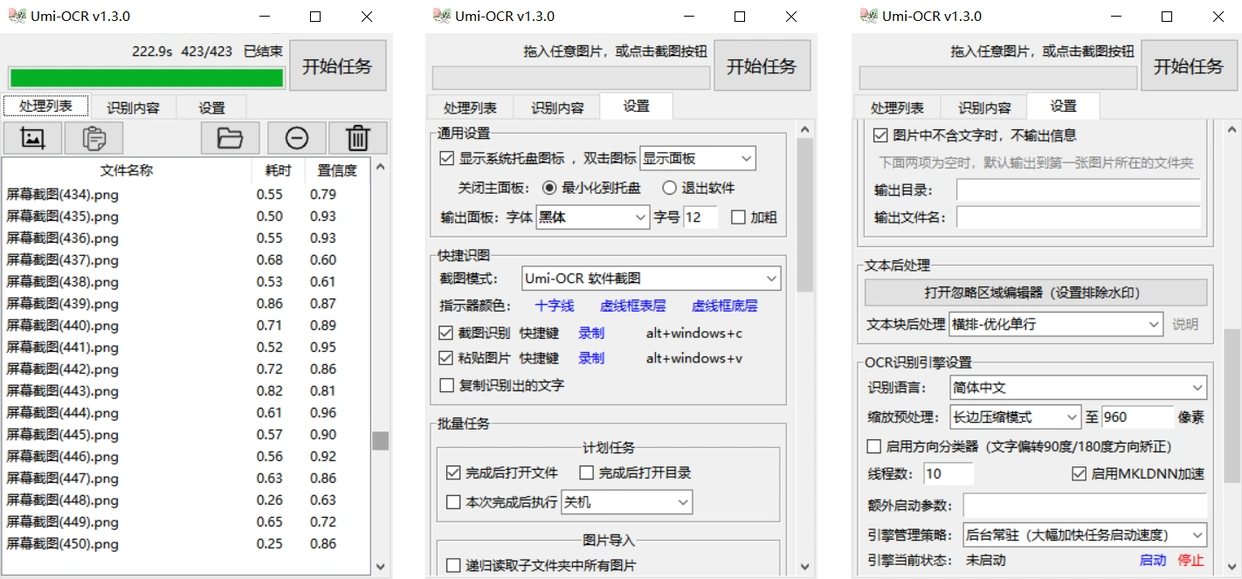This screenshot has height=579, width=1242.
Task: Open the 截图模式 Umi-OCR 软件截图 dropdown
Action: 651,278
